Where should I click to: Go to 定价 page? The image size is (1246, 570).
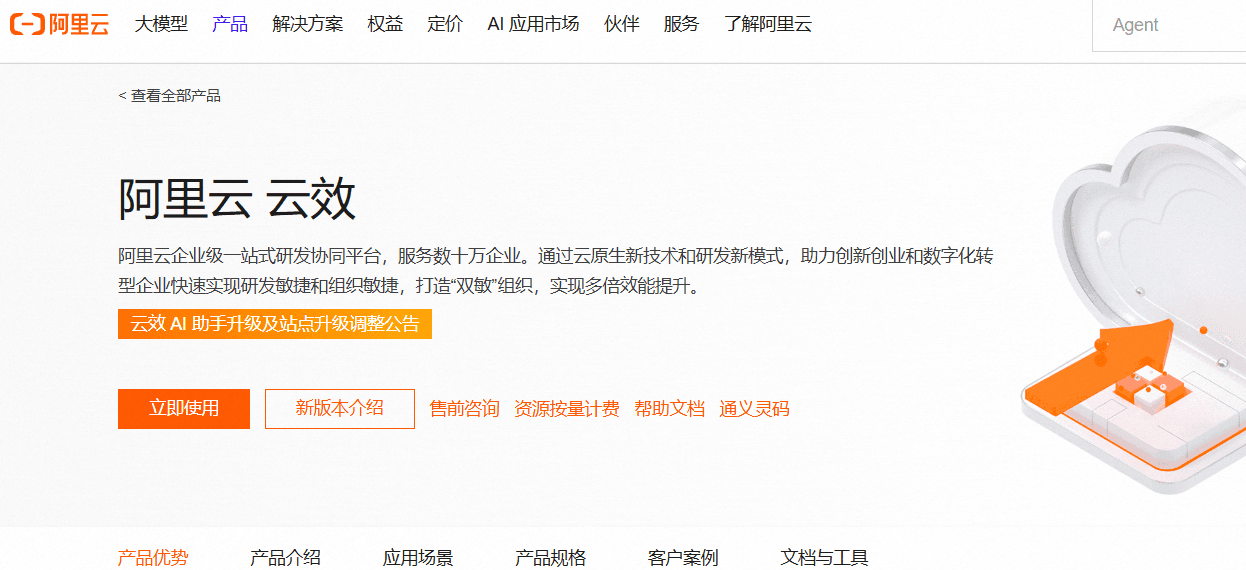coord(445,24)
